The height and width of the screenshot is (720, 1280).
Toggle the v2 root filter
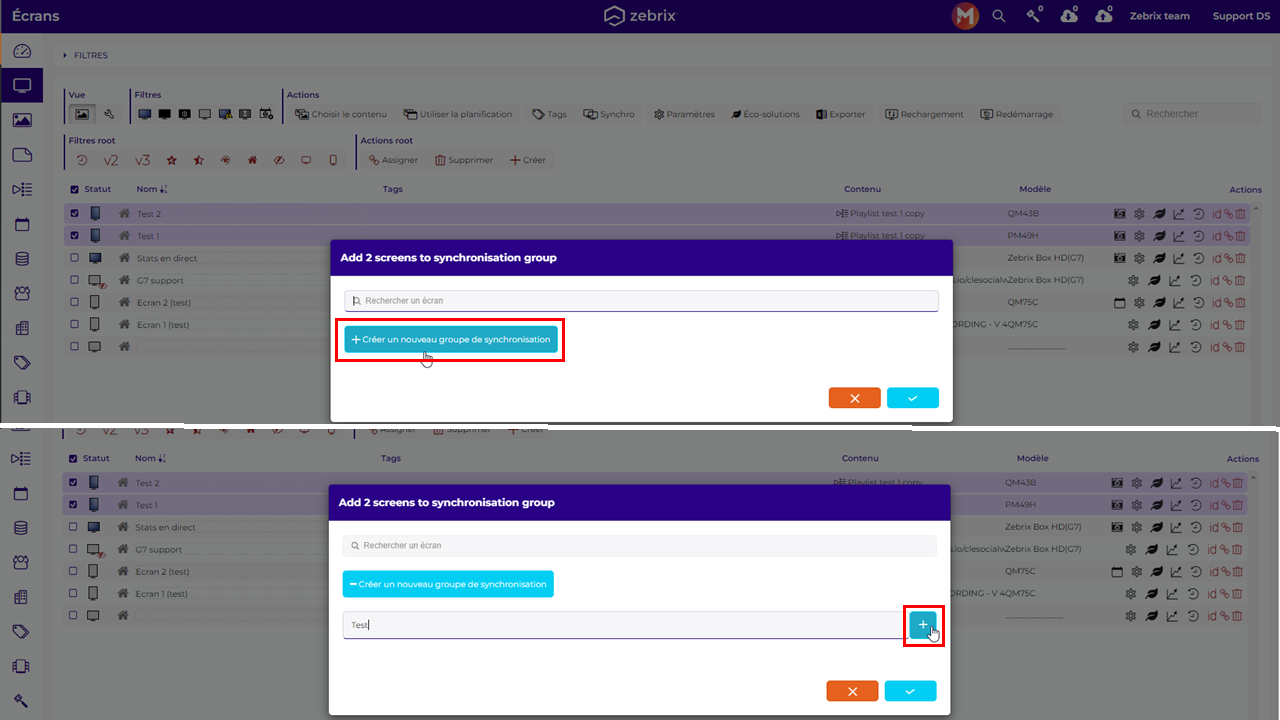111,160
